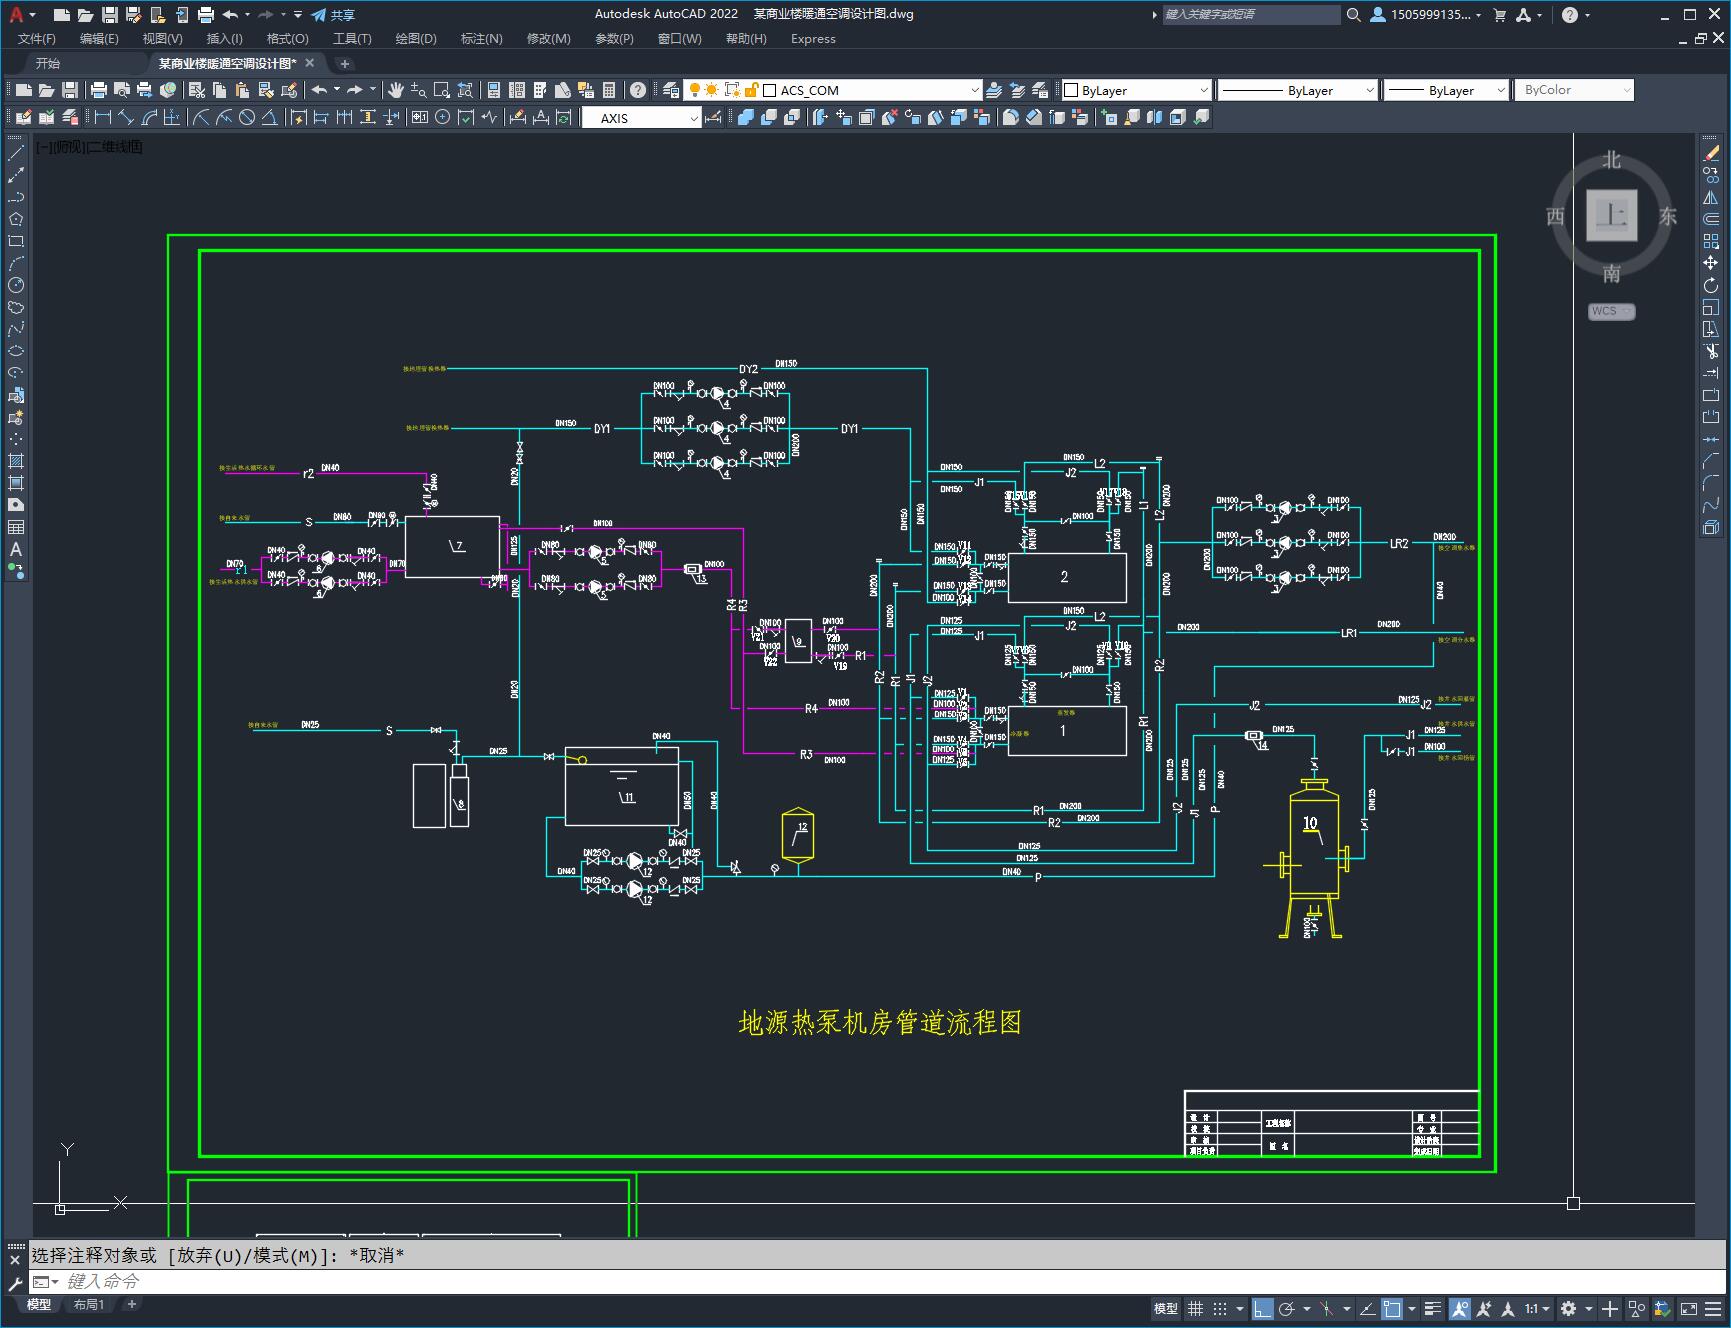The height and width of the screenshot is (1328, 1731).
Task: Select the Rotate tool in modify toolbar
Action: point(1711,285)
